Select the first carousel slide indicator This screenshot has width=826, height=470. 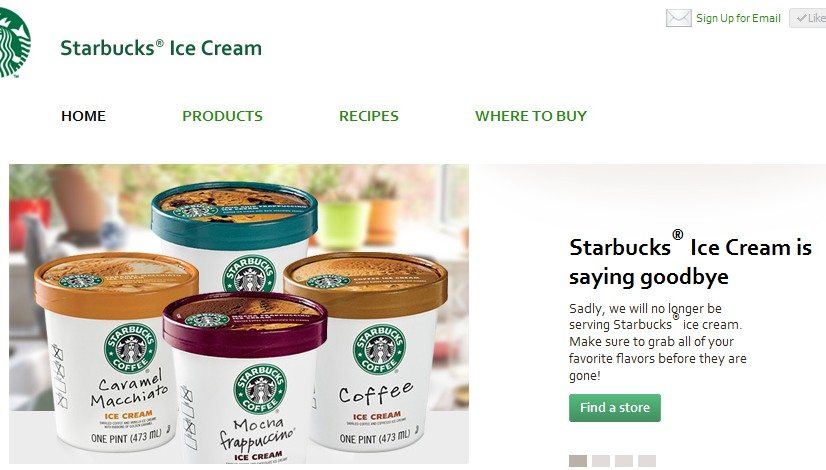578,461
